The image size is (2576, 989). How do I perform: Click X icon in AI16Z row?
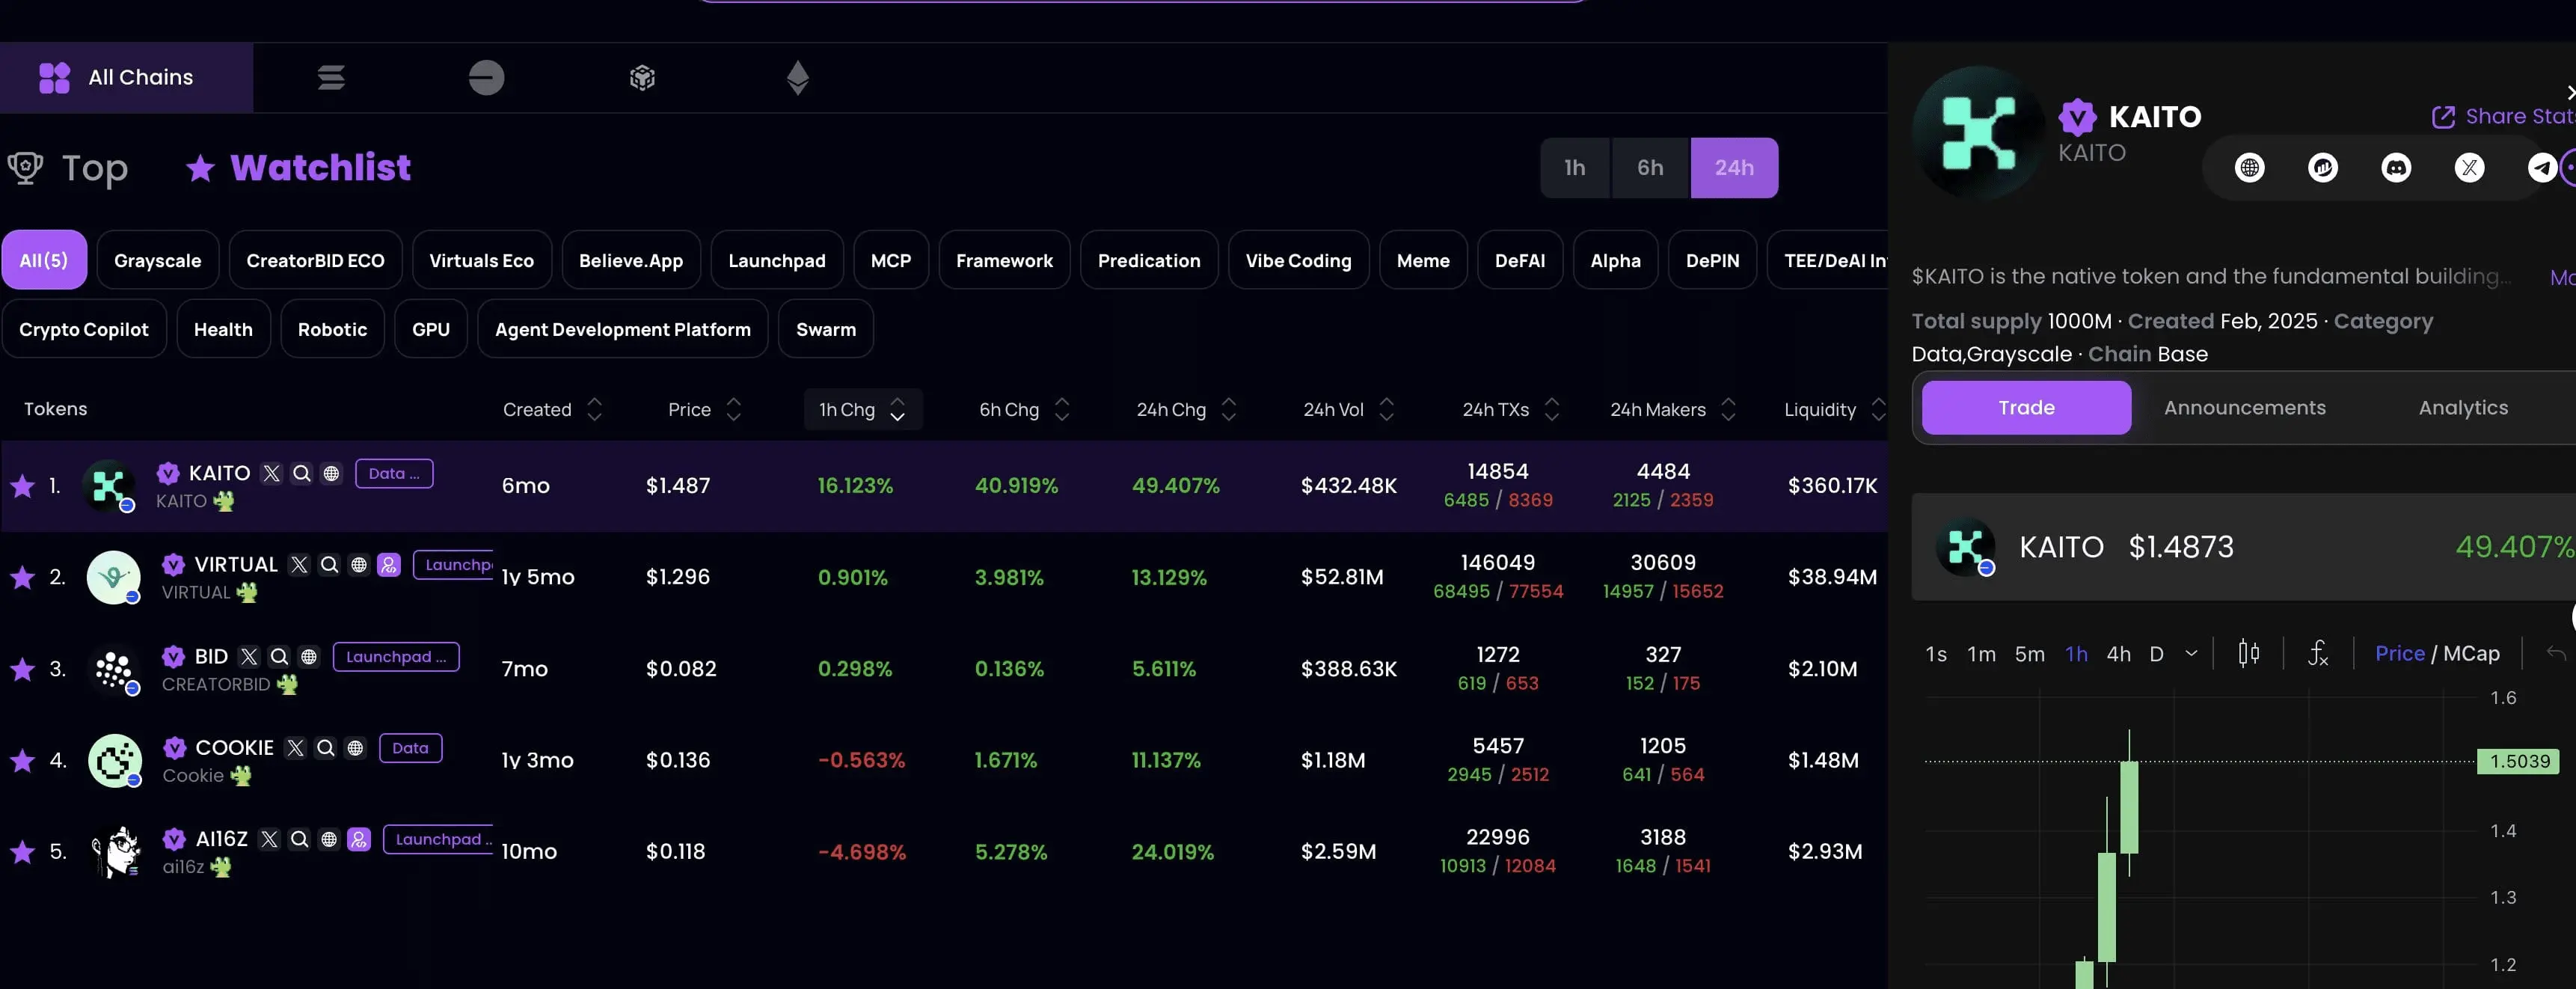269,839
